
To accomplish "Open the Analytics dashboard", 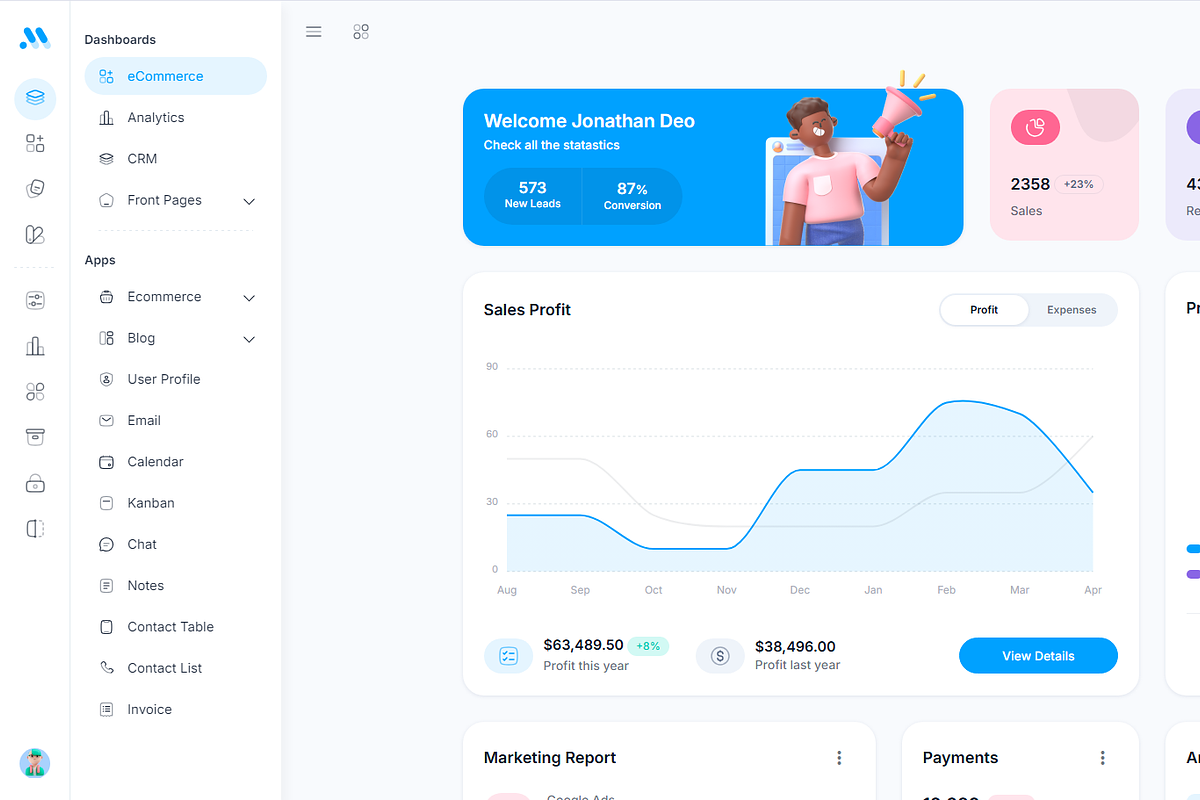I will coord(156,117).
